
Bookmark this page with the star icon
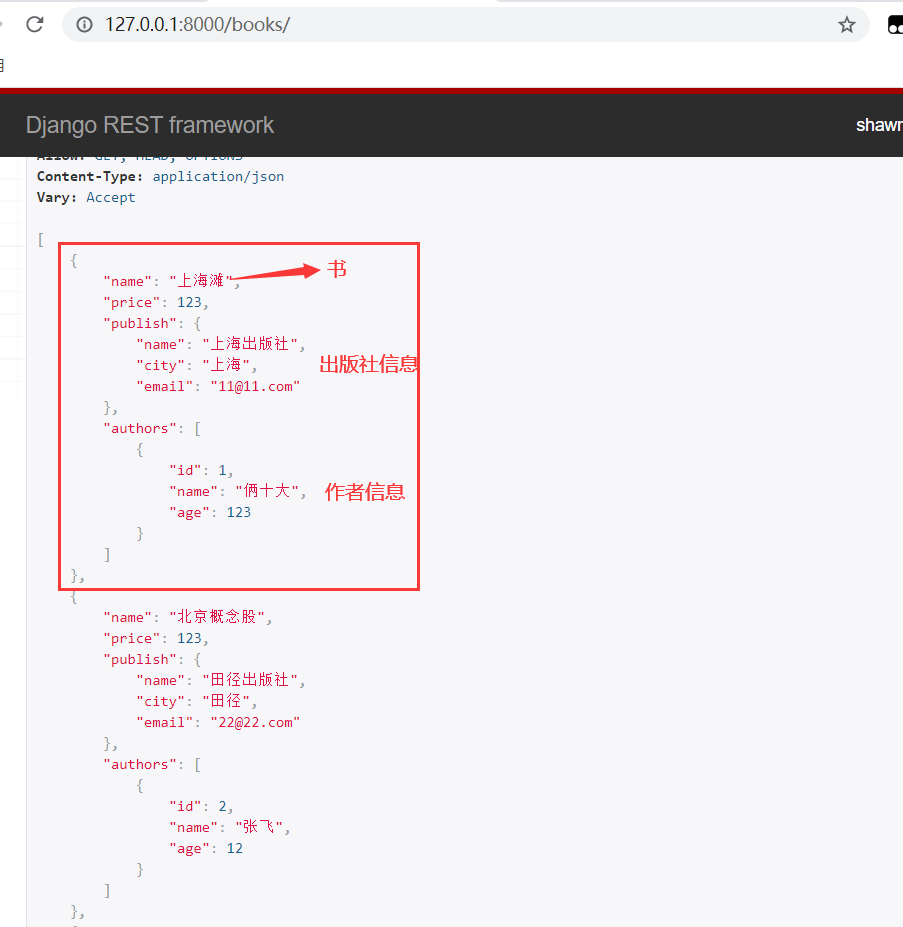846,24
